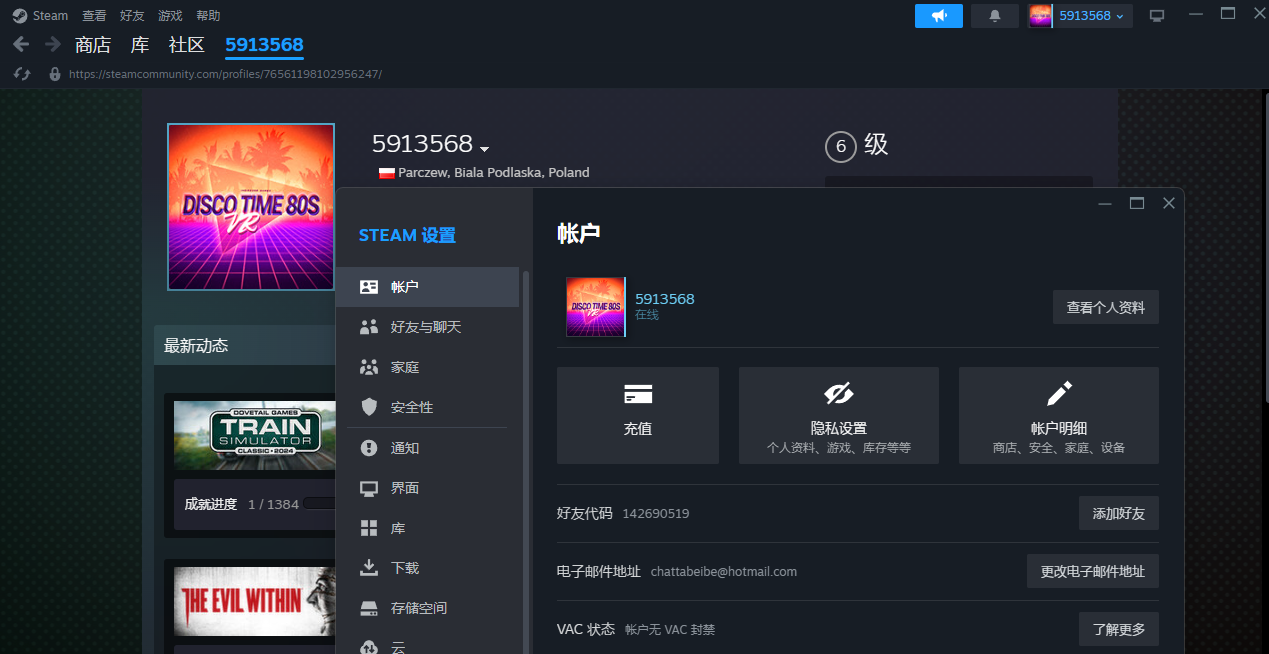The image size is (1269, 654).
Task: Go forward with the right arrow
Action: [x=53, y=45]
